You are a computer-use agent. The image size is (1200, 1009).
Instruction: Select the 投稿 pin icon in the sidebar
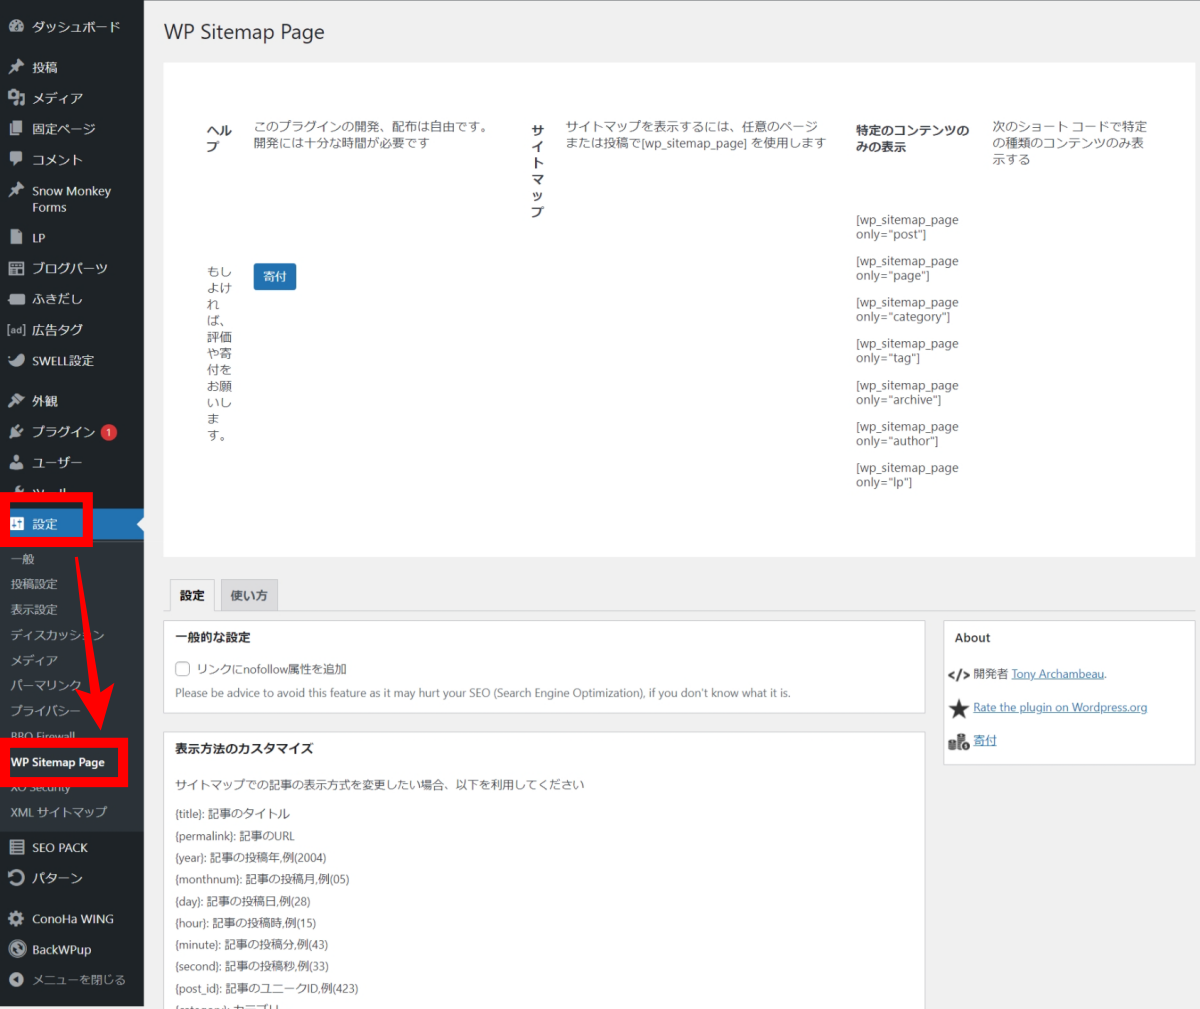pyautogui.click(x=17, y=66)
